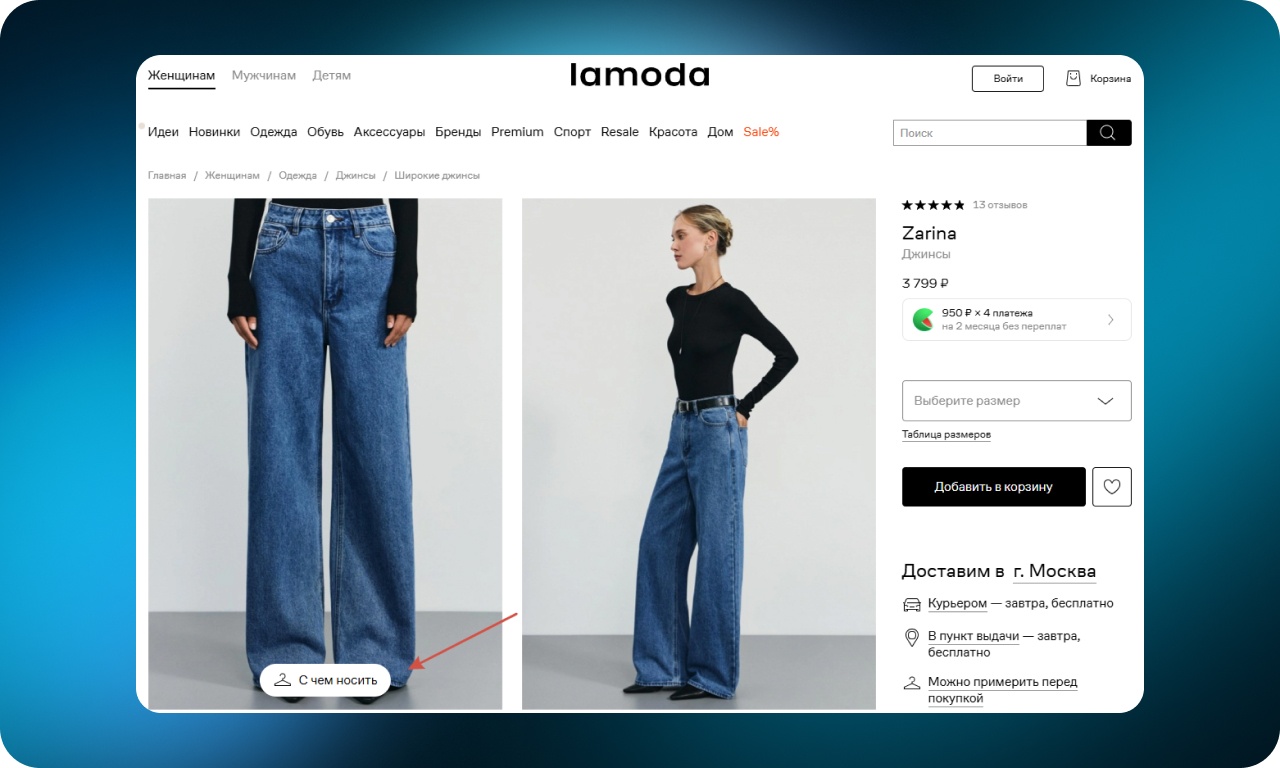Click the hanger icon in С чем носить
This screenshot has height=768, width=1280.
click(282, 680)
